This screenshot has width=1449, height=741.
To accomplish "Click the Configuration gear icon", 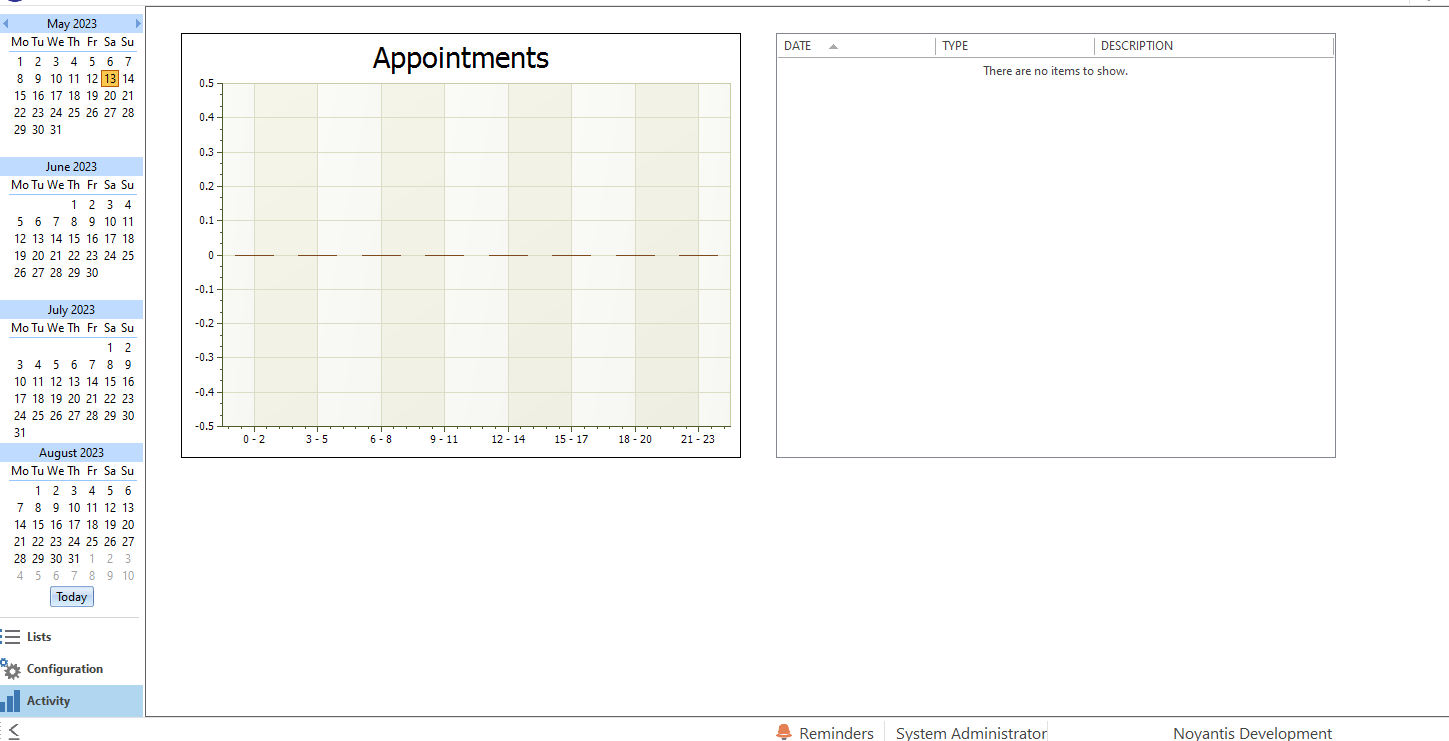I will (x=11, y=669).
